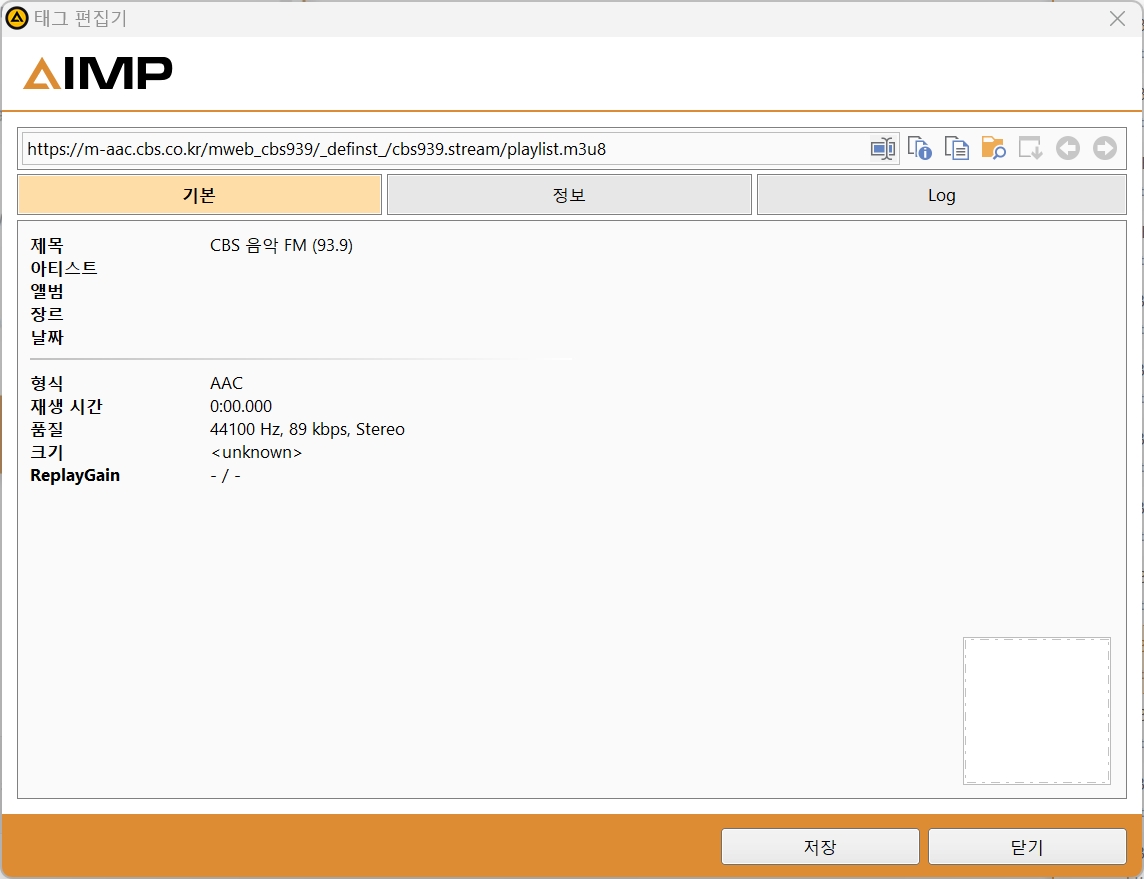This screenshot has width=1144, height=879.
Task: Click the 장르 label
Action: click(47, 314)
